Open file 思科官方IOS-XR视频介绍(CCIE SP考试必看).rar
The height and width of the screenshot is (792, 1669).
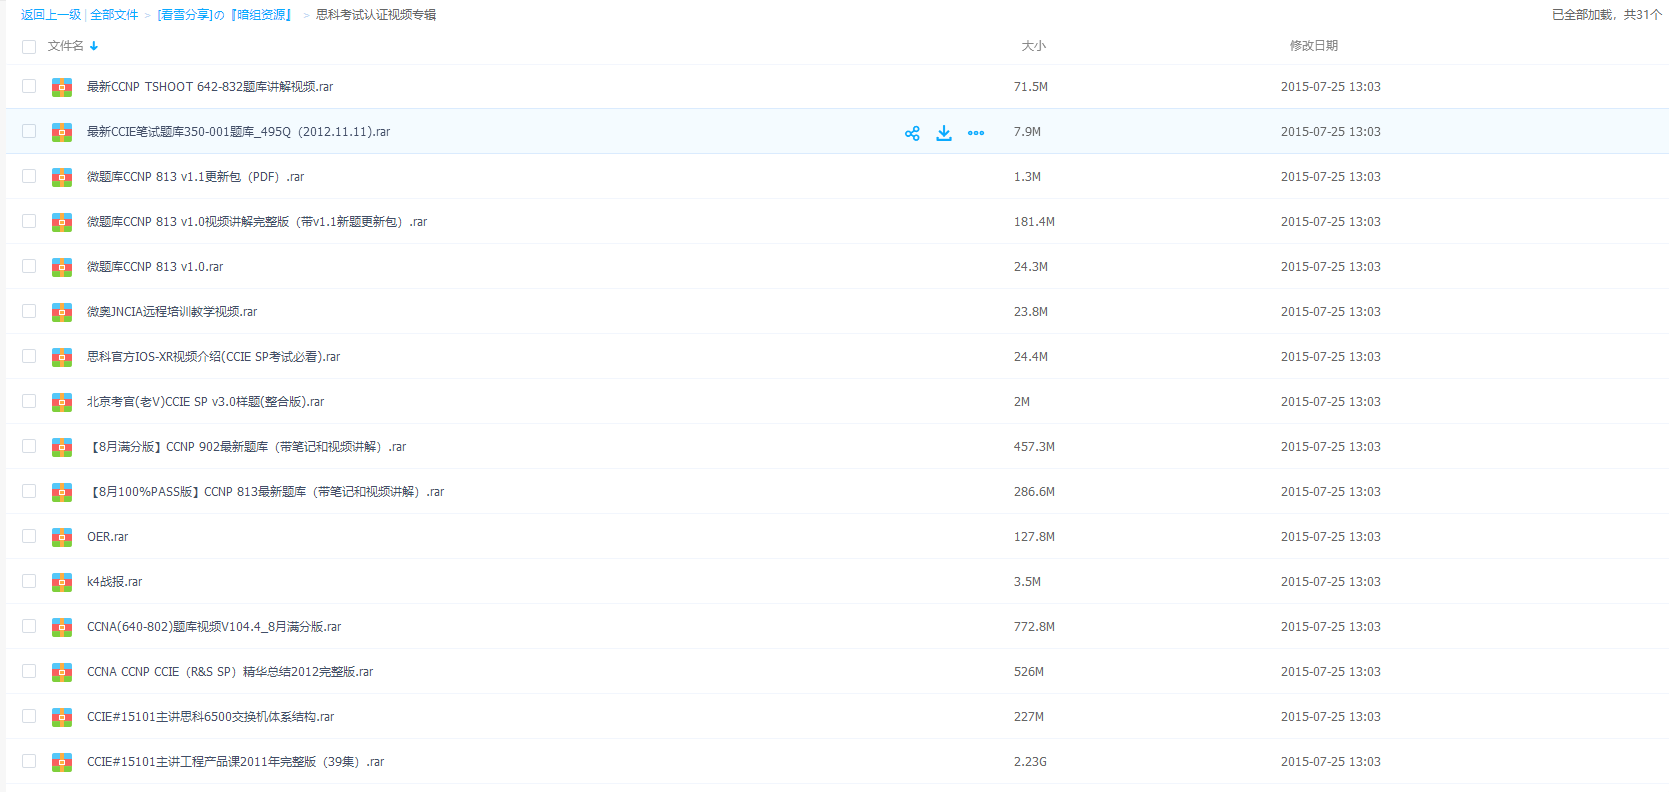coord(213,357)
